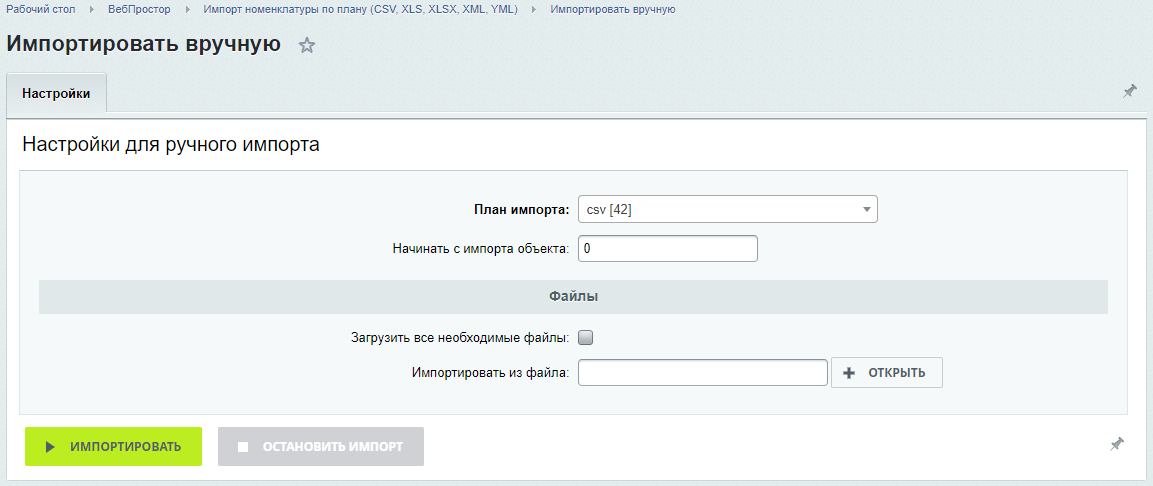
Task: Start import with the ИМПОРТИРОВАТЬ button
Action: click(x=113, y=446)
